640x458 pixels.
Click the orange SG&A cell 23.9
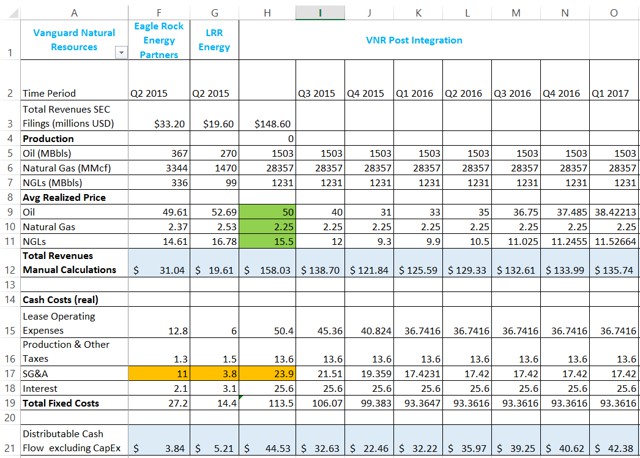(267, 374)
